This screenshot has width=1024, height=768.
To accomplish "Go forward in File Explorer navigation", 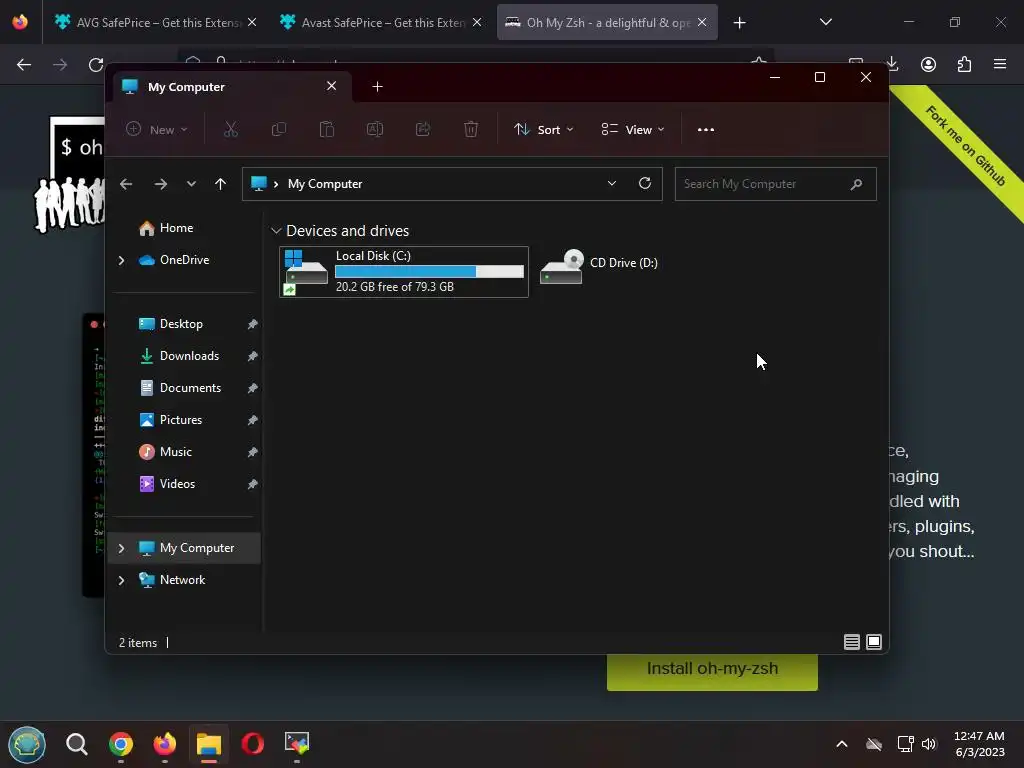I will [x=161, y=184].
